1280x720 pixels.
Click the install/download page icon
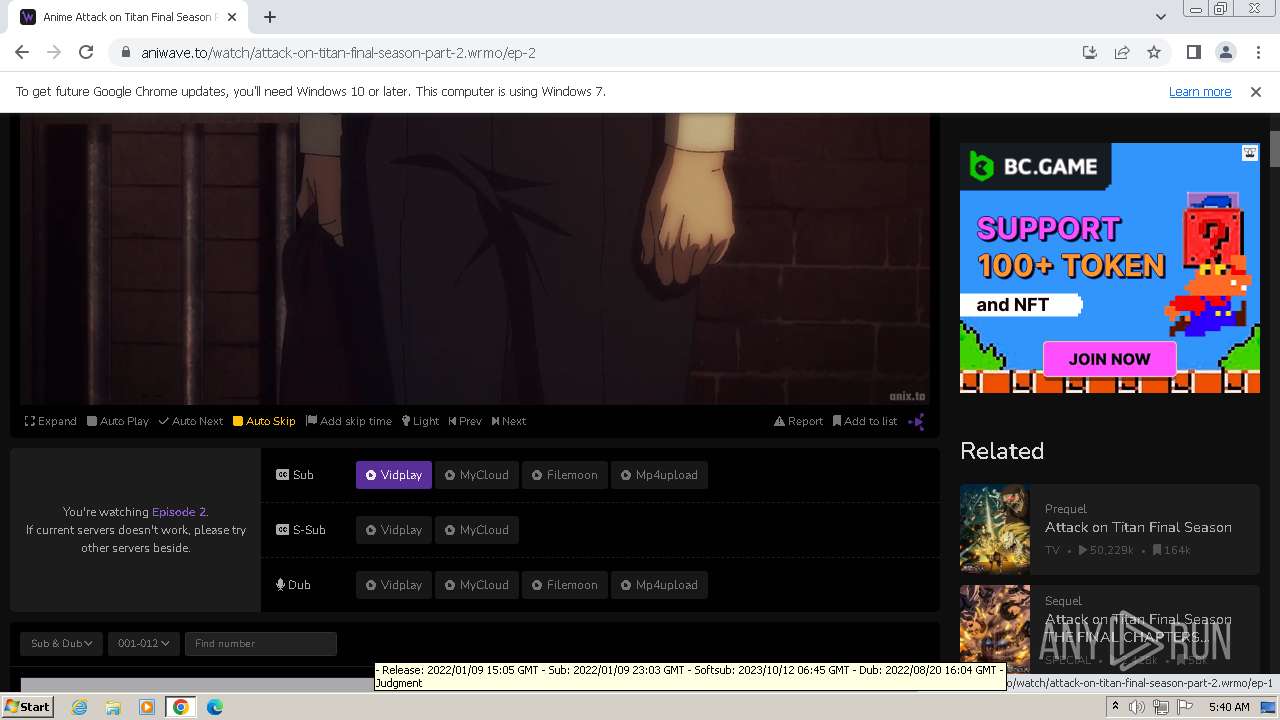[x=1090, y=53]
